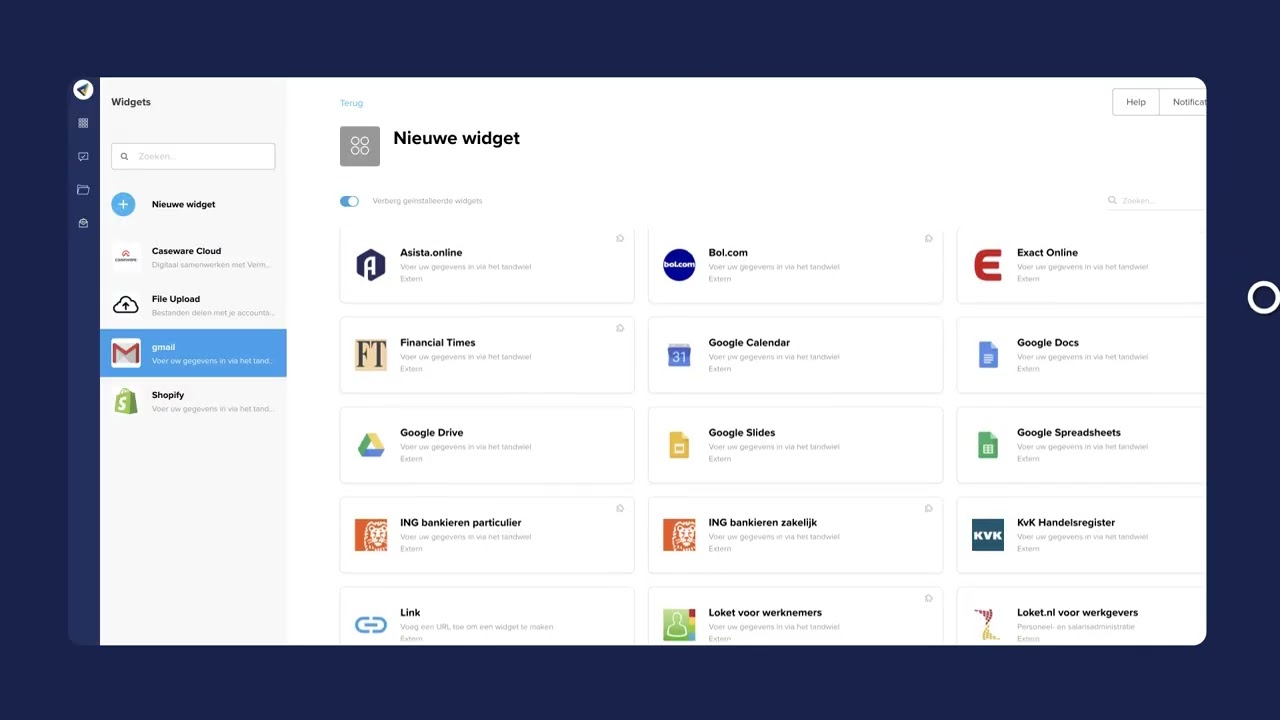Open the Loket.nl voor werkgevers widget card
Image resolution: width=1280 pixels, height=720 pixels.
(x=1081, y=617)
